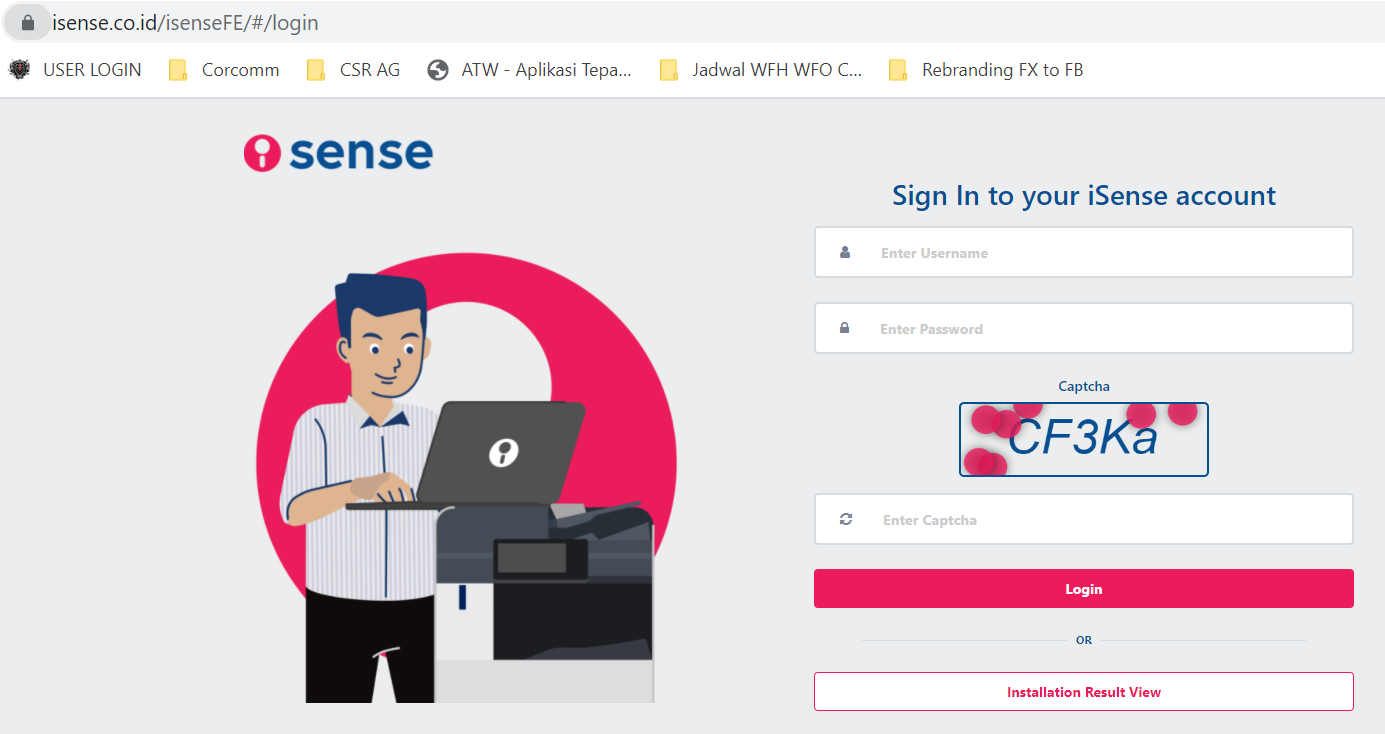1385x734 pixels.
Task: Open Jadwal WFH WFO bookmark folder
Action: click(x=760, y=70)
